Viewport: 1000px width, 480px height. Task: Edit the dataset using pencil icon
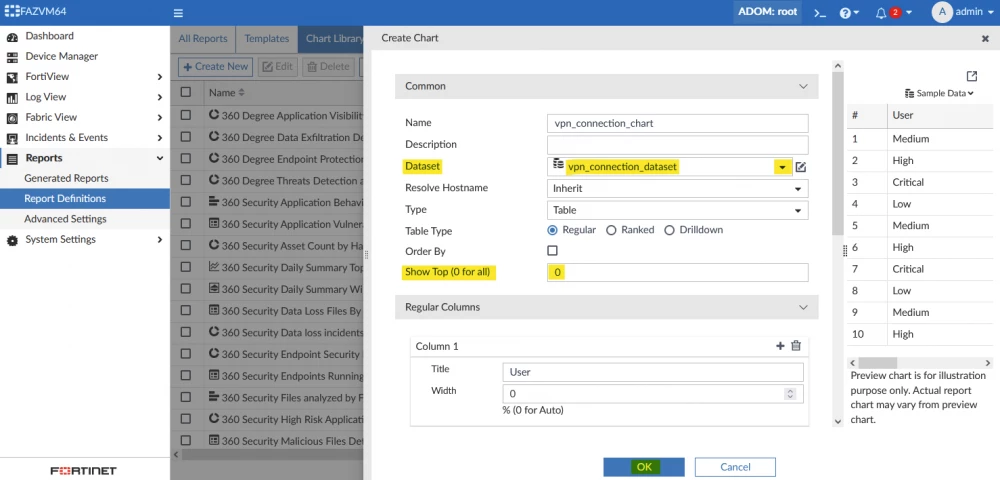801,167
